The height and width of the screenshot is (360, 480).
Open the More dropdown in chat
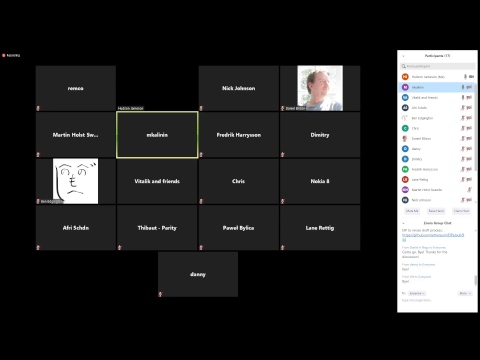465,293
